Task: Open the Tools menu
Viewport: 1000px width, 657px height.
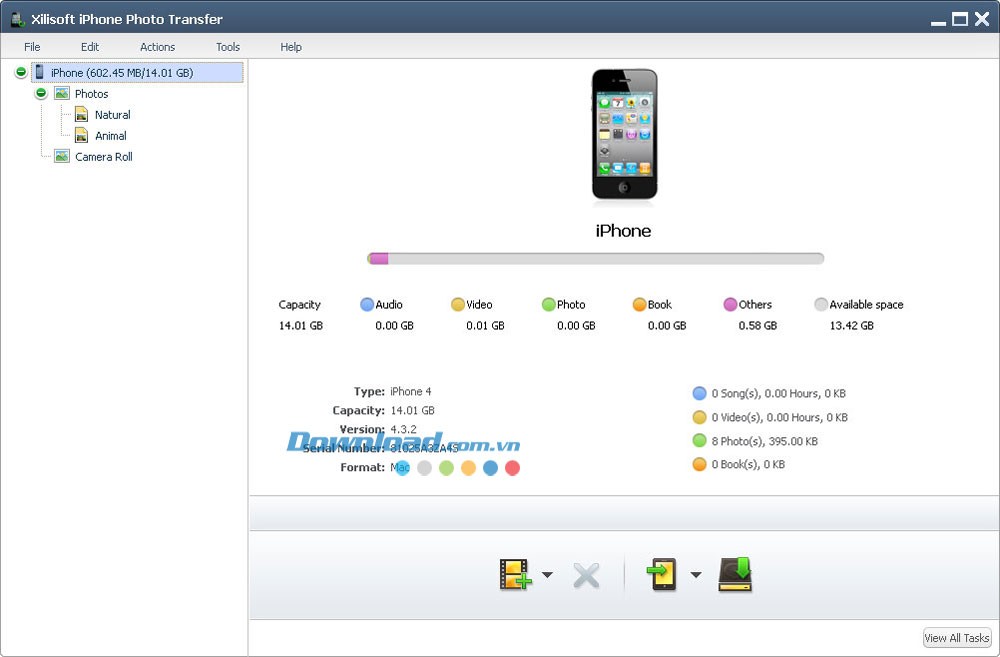Action: coord(228,47)
